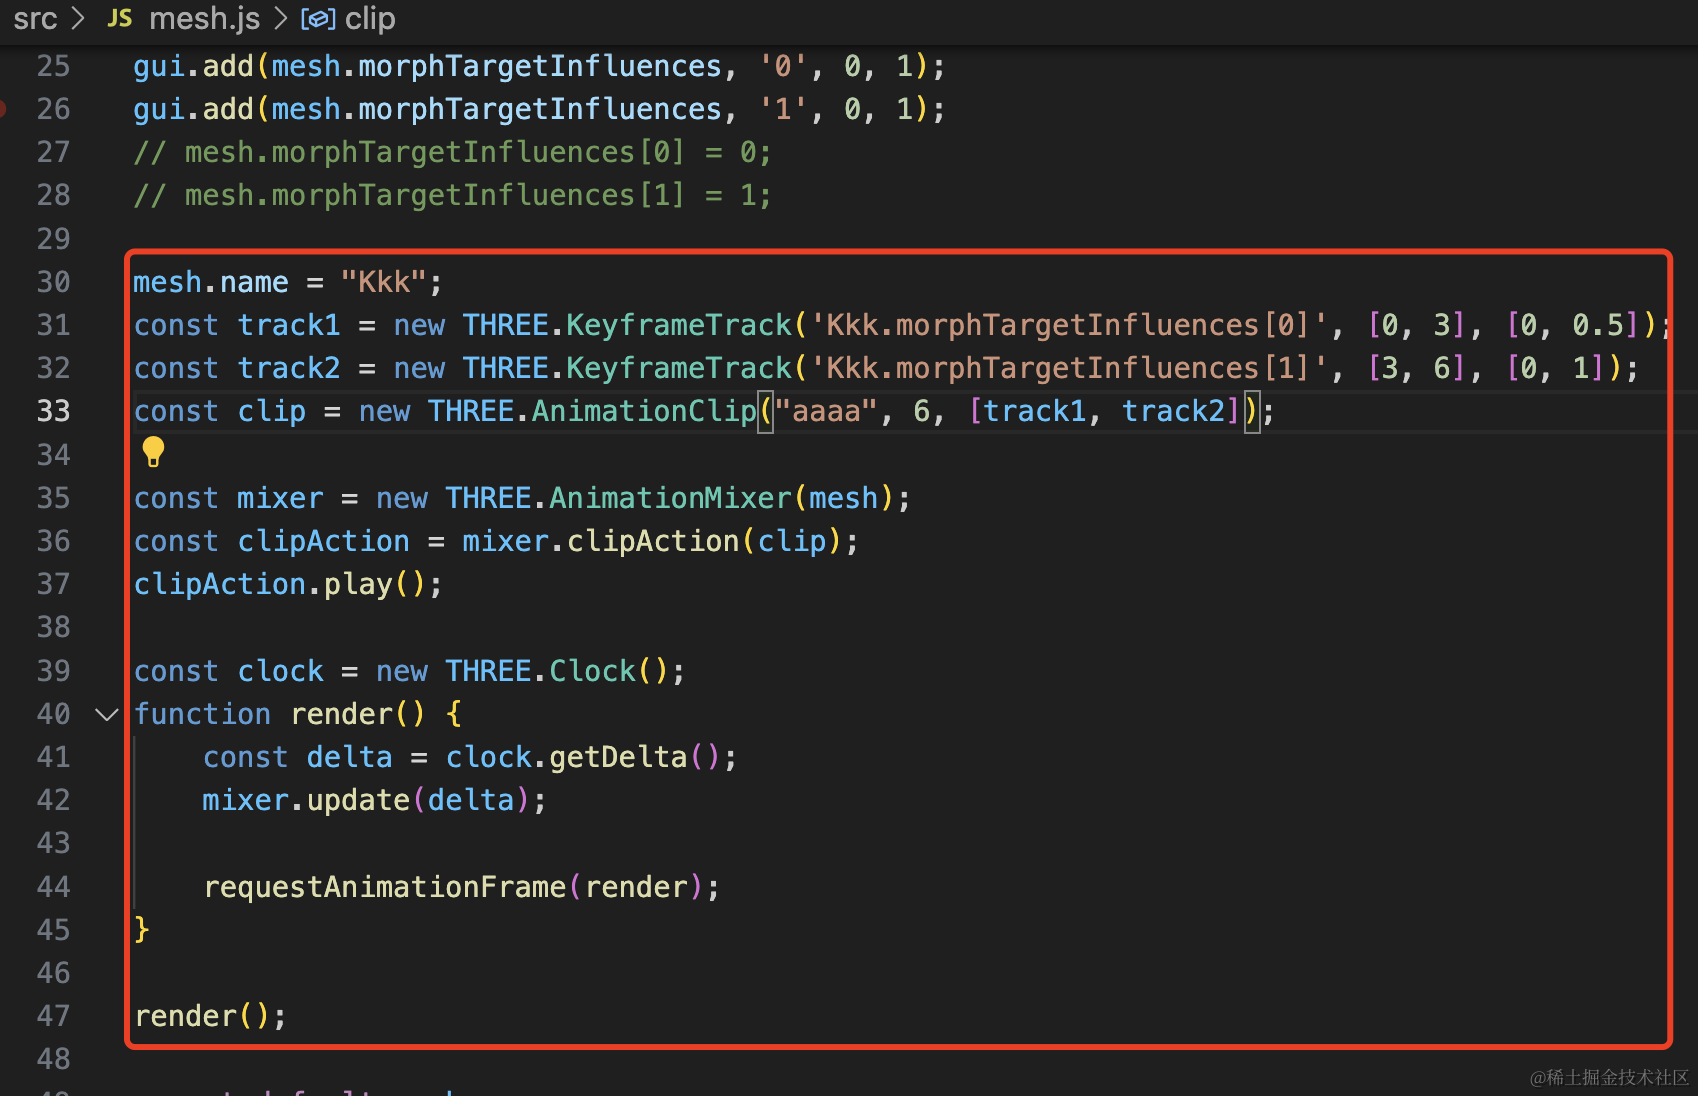Click the track1 declaration on line 31
Screen dimensions: 1698x1096
[x=289, y=325]
